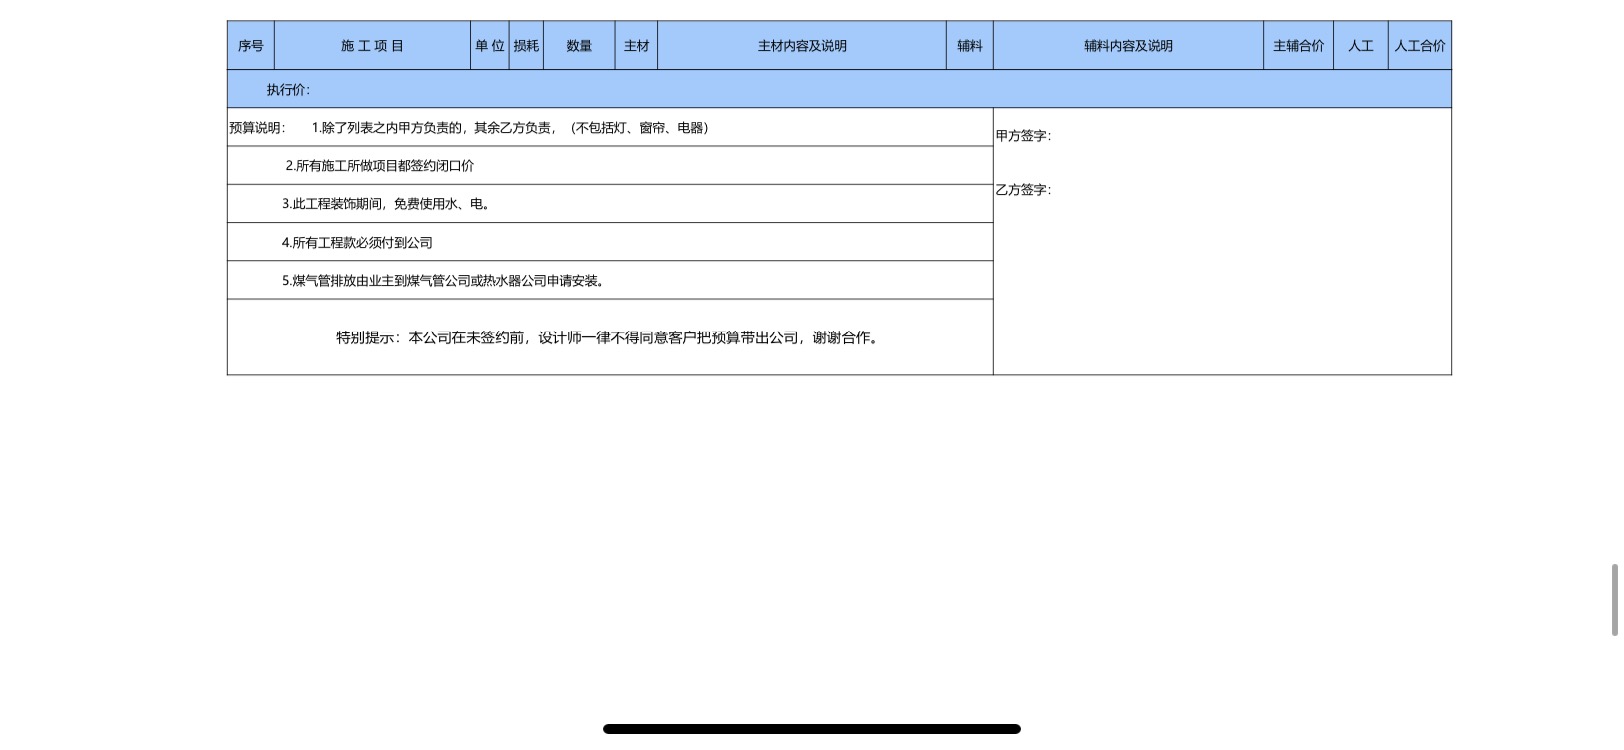The width and height of the screenshot is (1624, 750).
Task: Select the 施工项目 header cell
Action: 372,46
